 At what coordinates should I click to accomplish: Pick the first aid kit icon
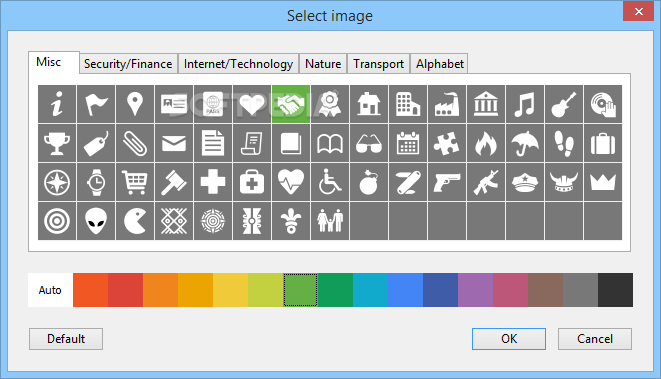[252, 182]
